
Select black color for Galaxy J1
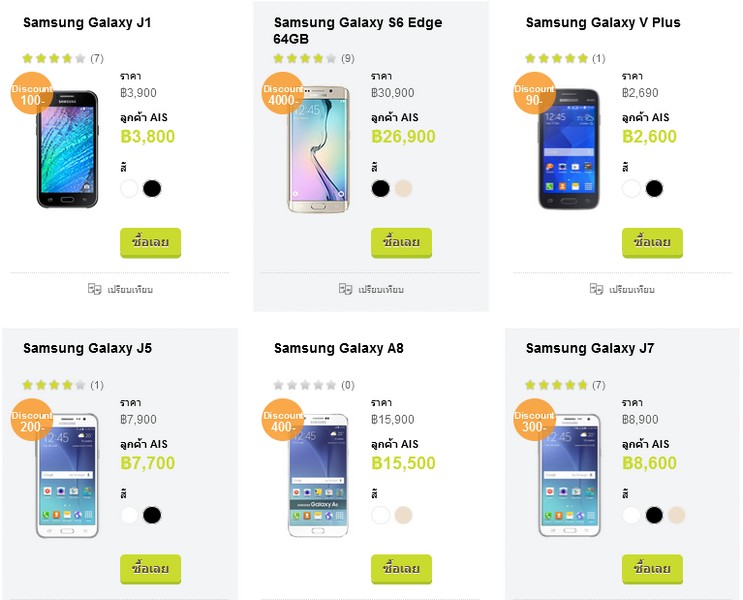(x=152, y=188)
